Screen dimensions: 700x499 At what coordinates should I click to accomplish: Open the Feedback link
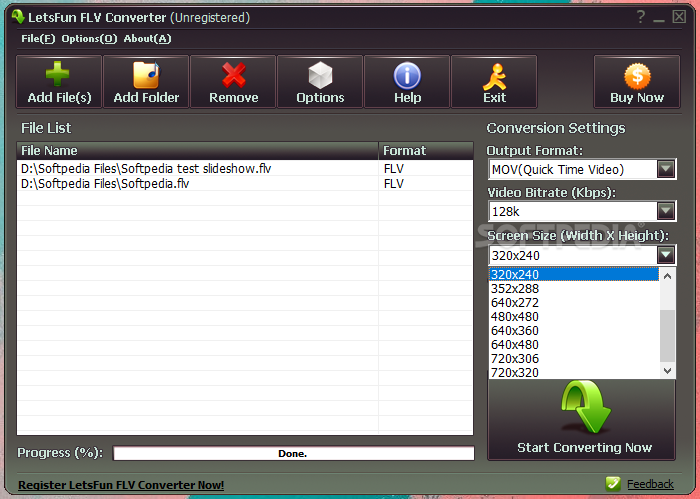[650, 484]
